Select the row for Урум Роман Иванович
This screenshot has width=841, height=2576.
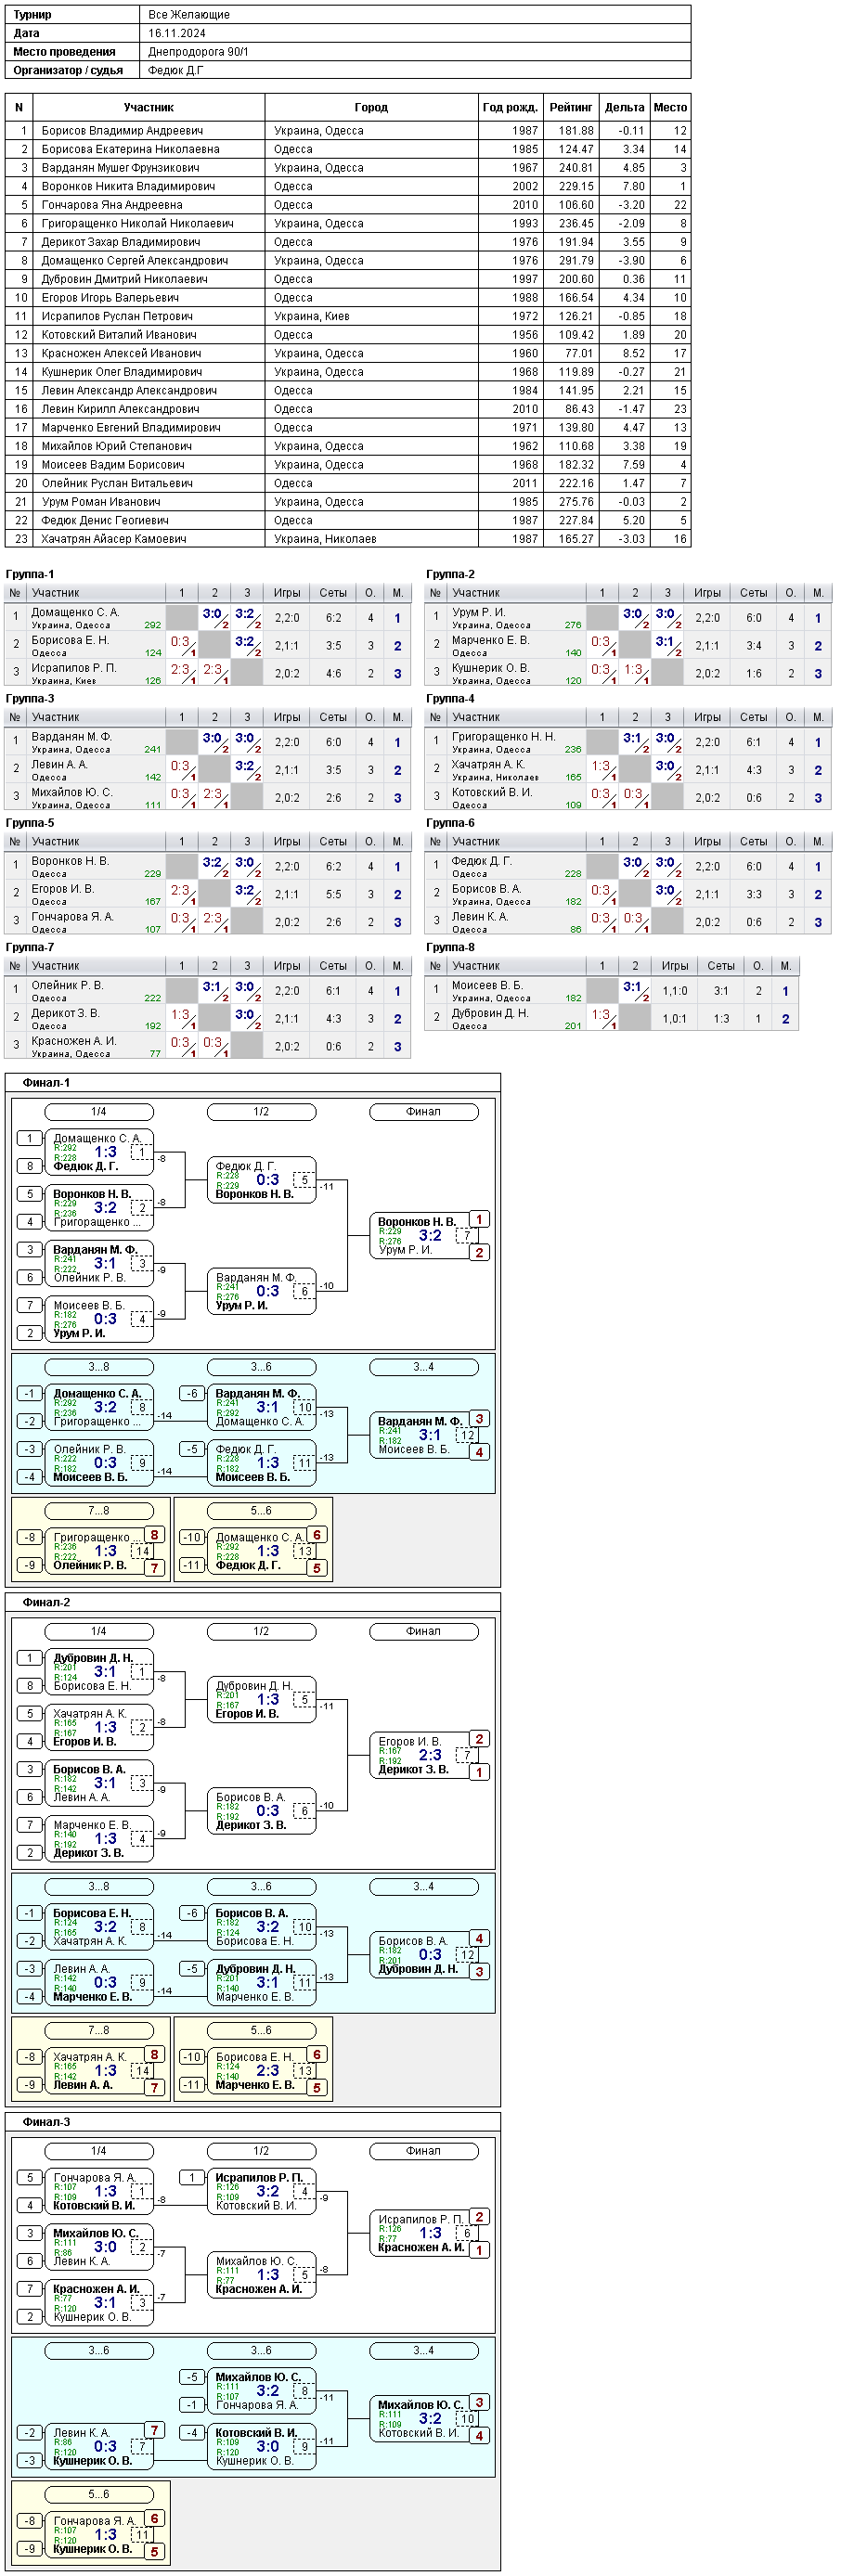click(x=348, y=502)
